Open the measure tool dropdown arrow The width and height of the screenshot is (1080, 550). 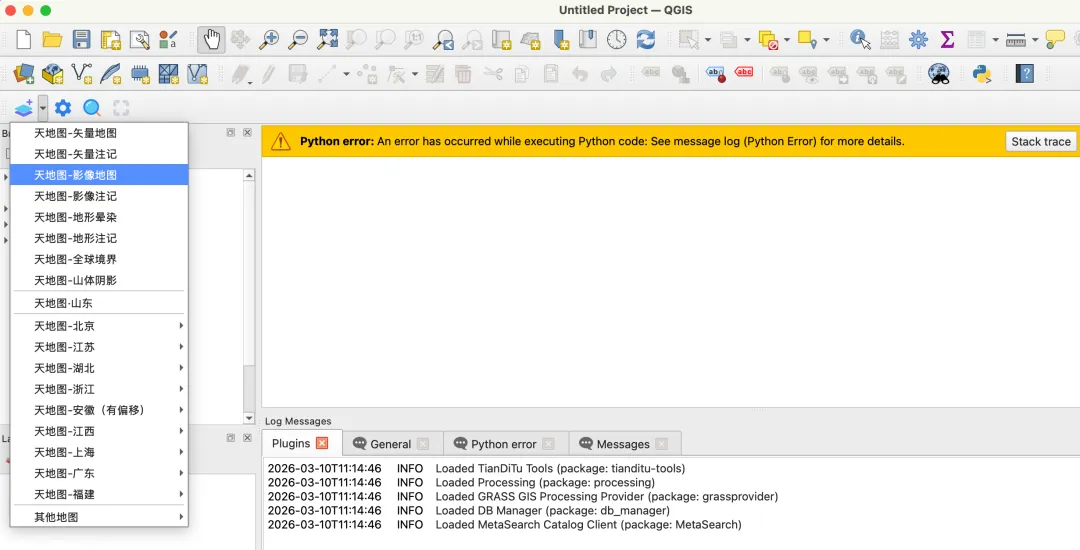pyautogui.click(x=1035, y=39)
